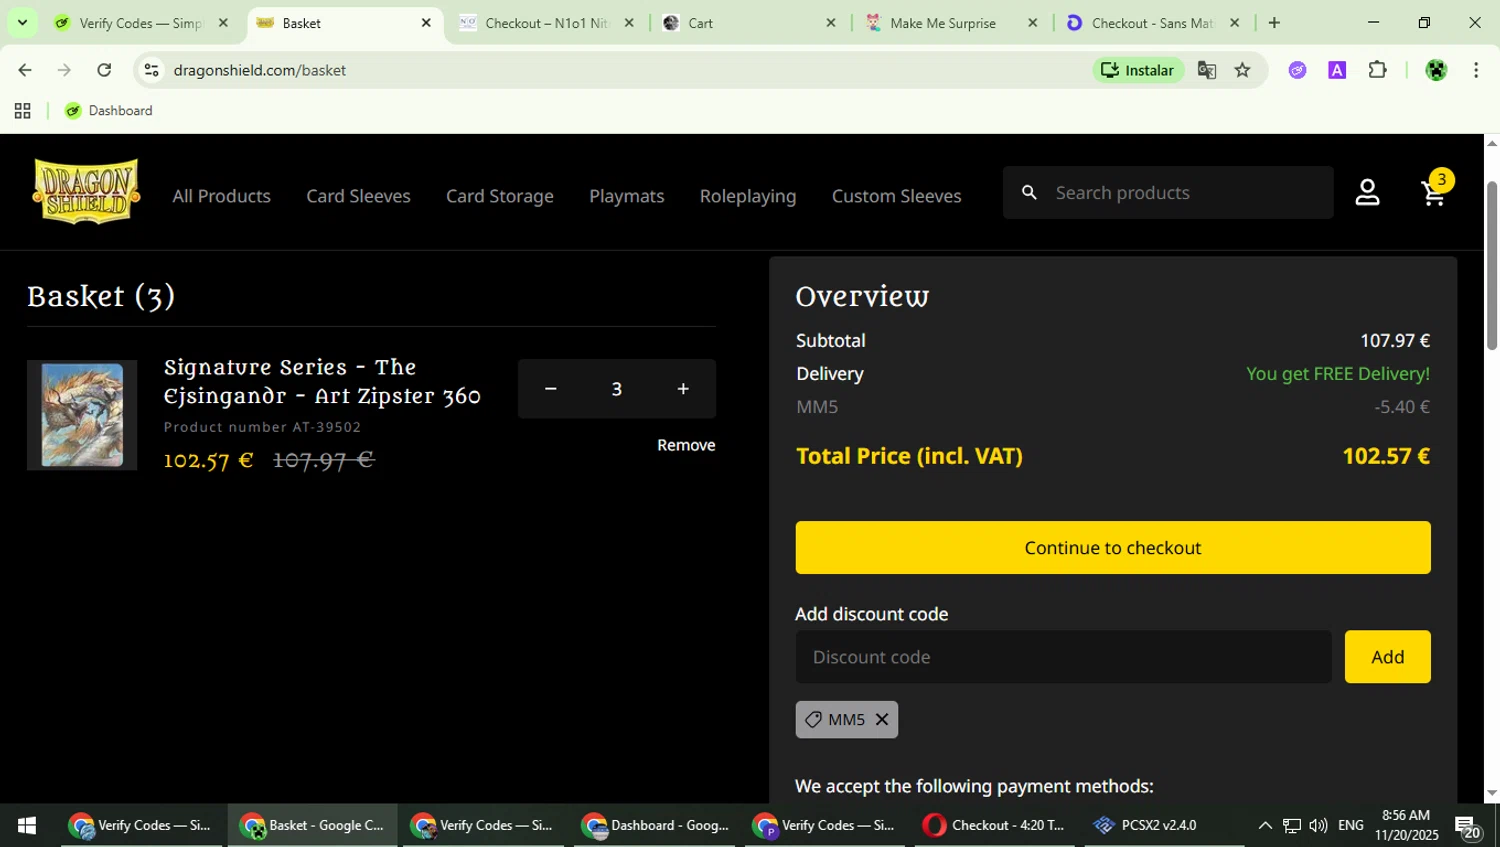Viewport: 1500px width, 847px height.
Task: Open Custom Sleeves menu
Action: pos(897,196)
